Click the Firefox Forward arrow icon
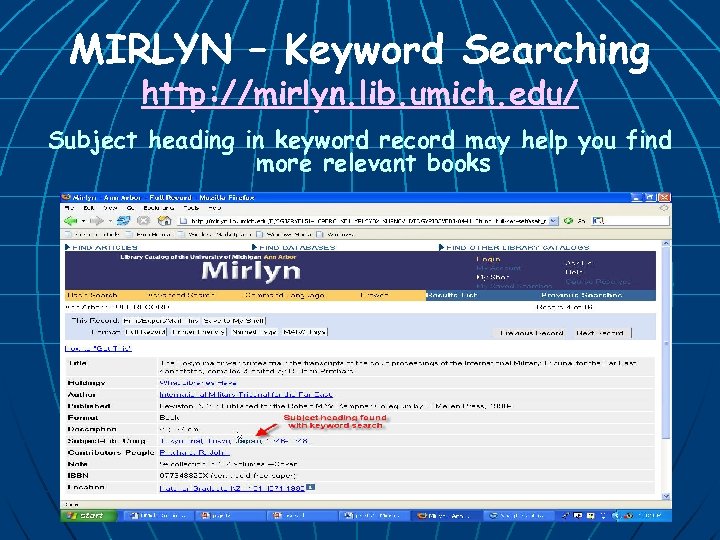The image size is (720, 540). (96, 221)
